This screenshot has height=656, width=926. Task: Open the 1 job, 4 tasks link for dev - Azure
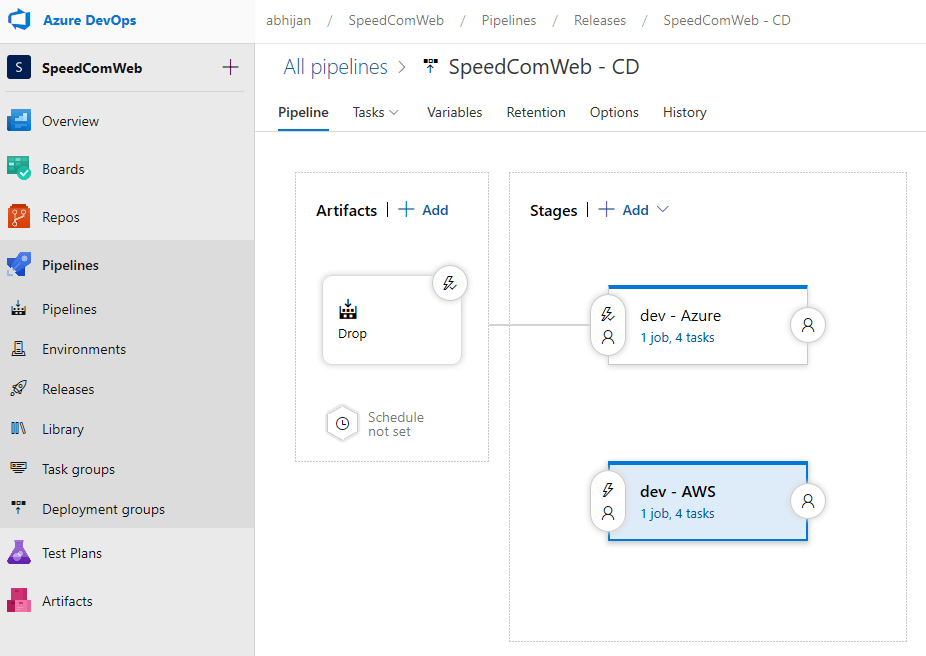pos(677,338)
